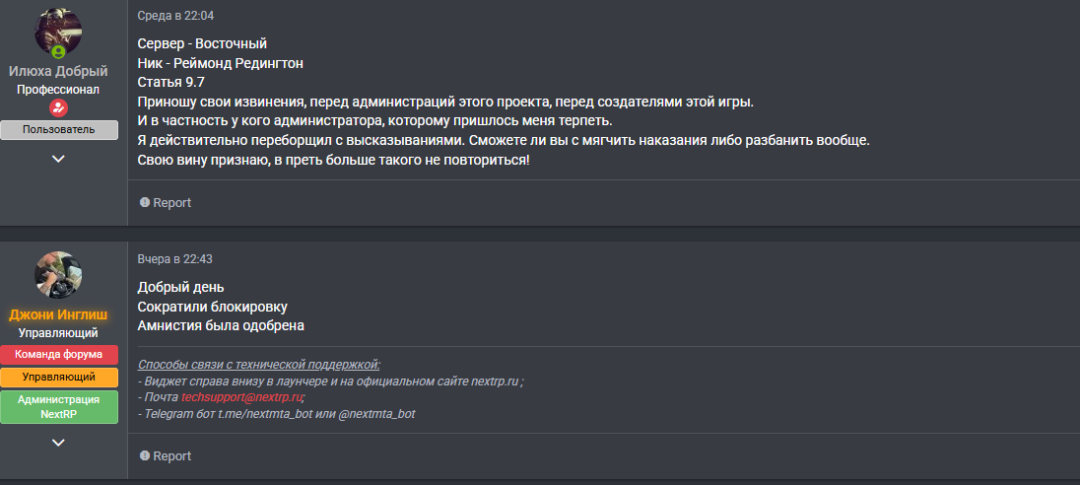Open the Илюха Добрый profile username link

coord(58,71)
